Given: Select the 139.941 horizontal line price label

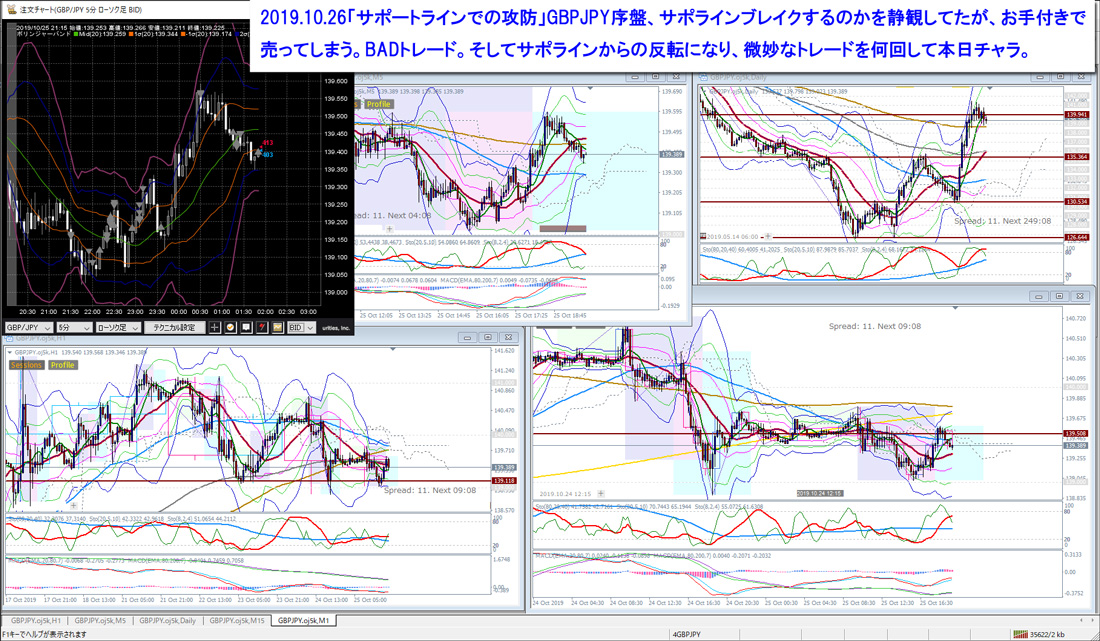Looking at the screenshot, I should point(1076,114).
